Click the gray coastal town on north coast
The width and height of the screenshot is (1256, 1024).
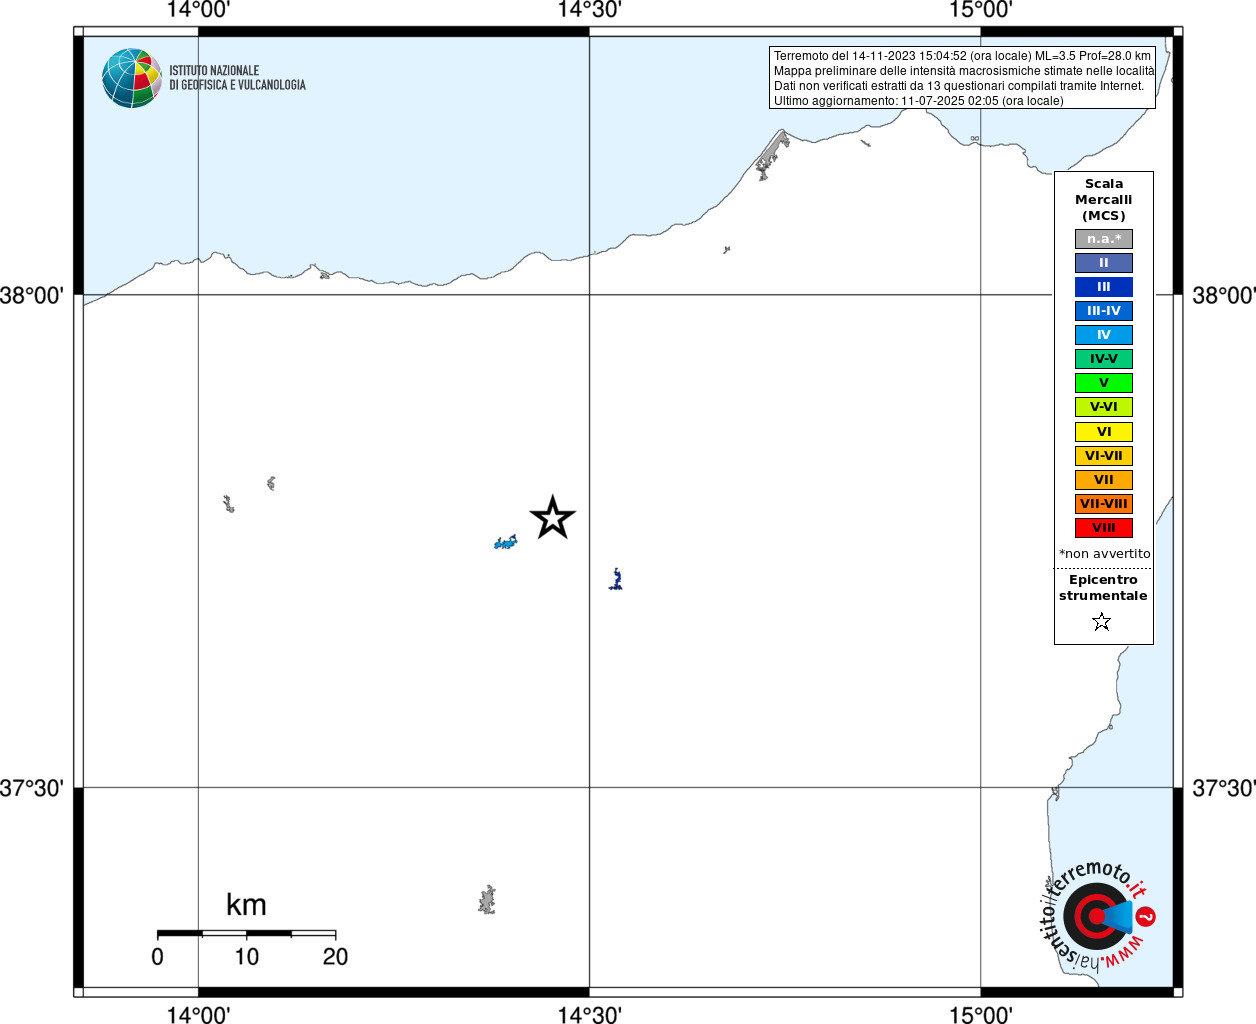point(772,155)
